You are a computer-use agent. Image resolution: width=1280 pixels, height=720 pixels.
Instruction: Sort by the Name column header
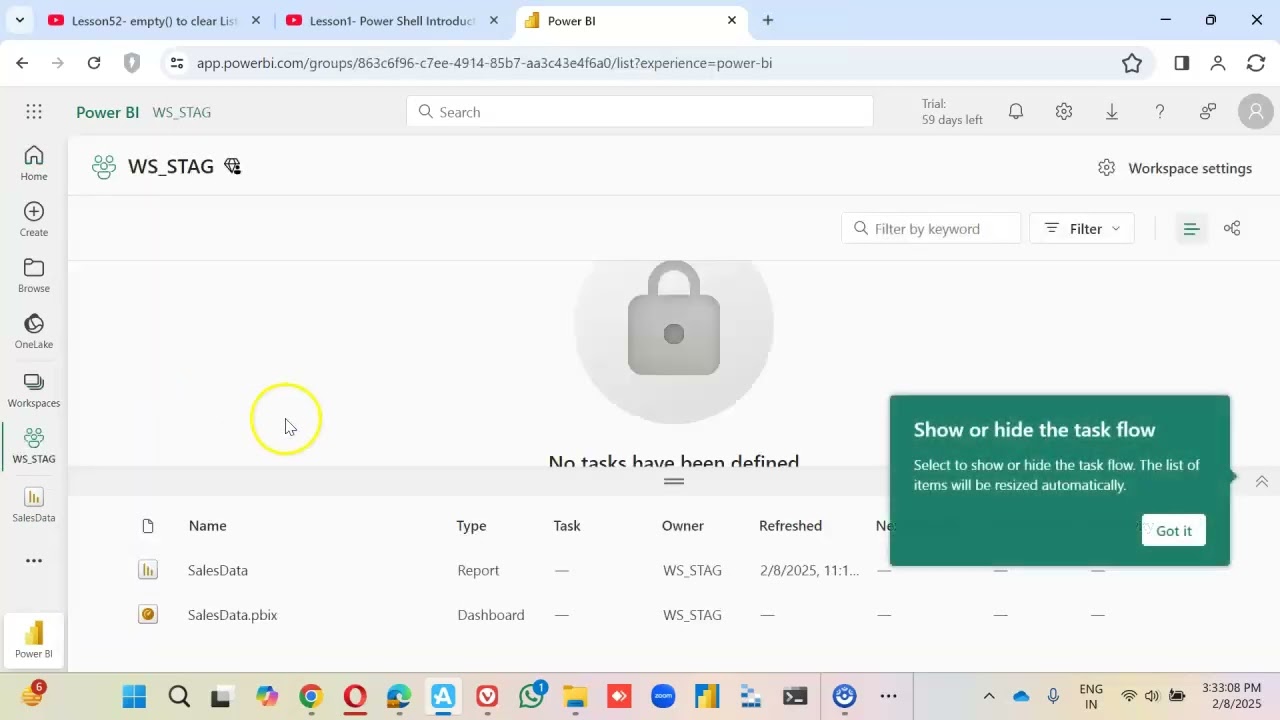[x=208, y=526]
